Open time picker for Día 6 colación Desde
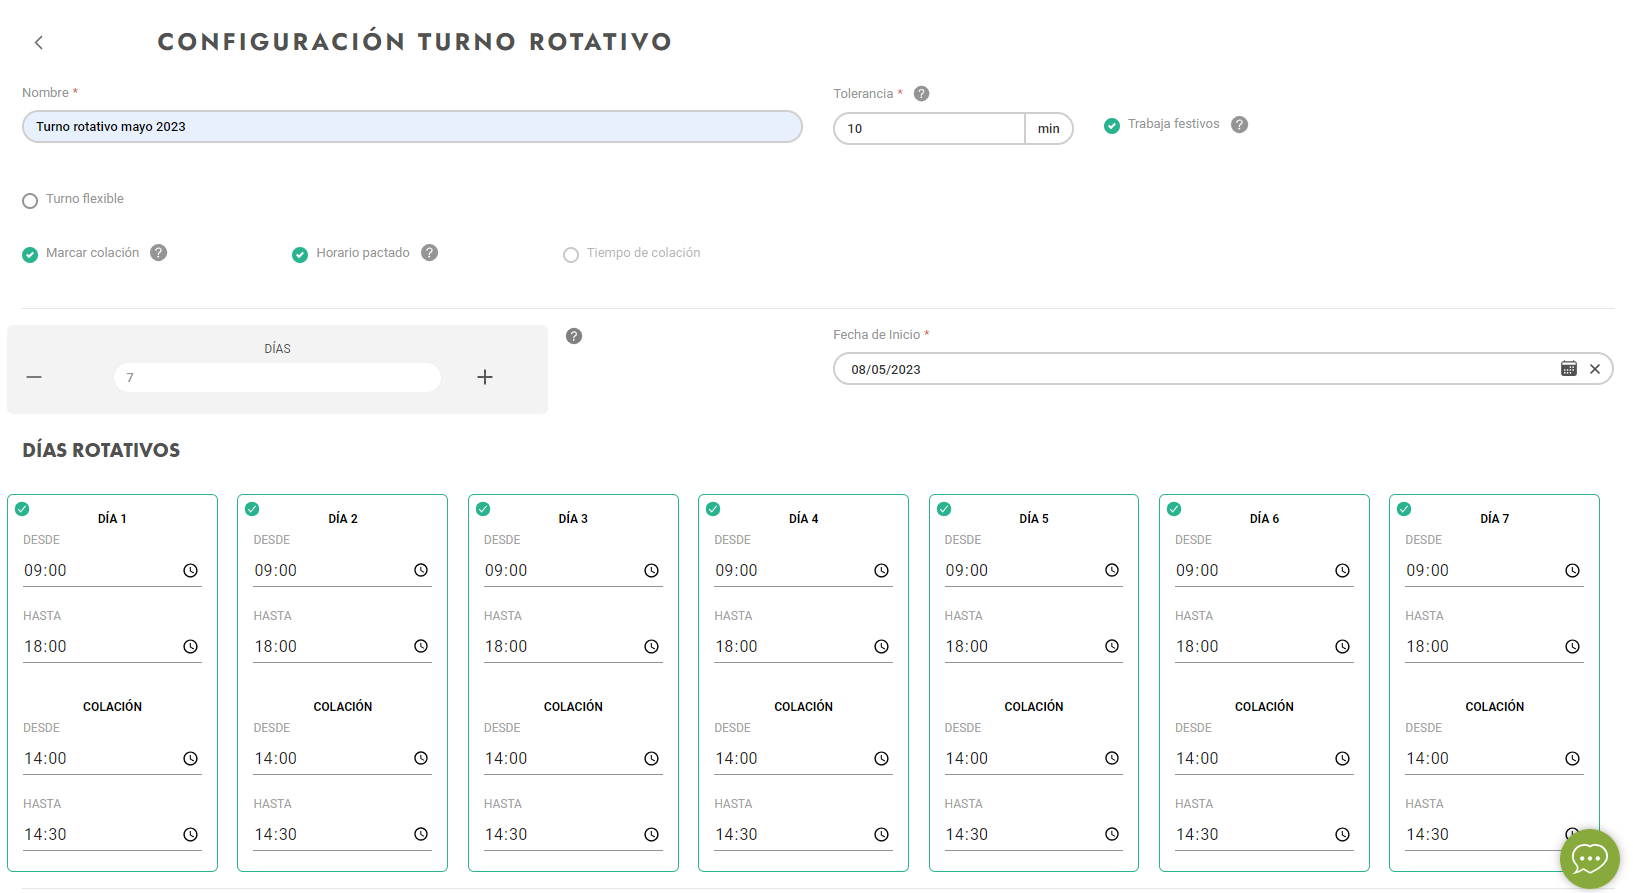 [1342, 759]
